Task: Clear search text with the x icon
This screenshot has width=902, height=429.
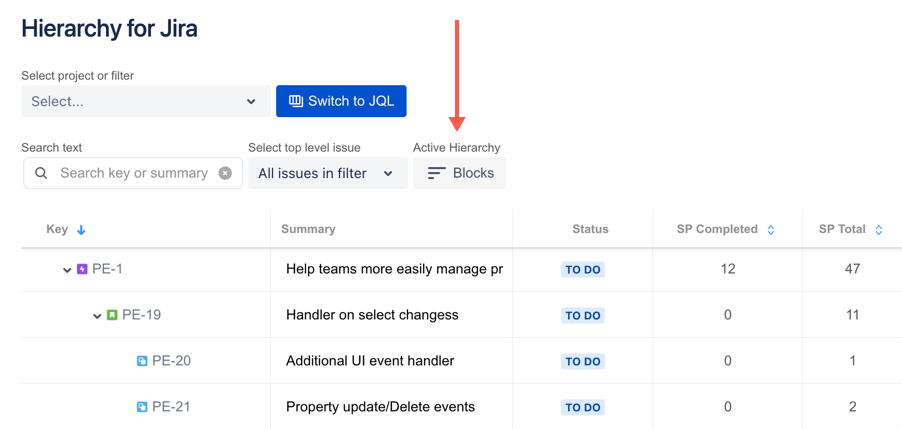Action: point(225,173)
